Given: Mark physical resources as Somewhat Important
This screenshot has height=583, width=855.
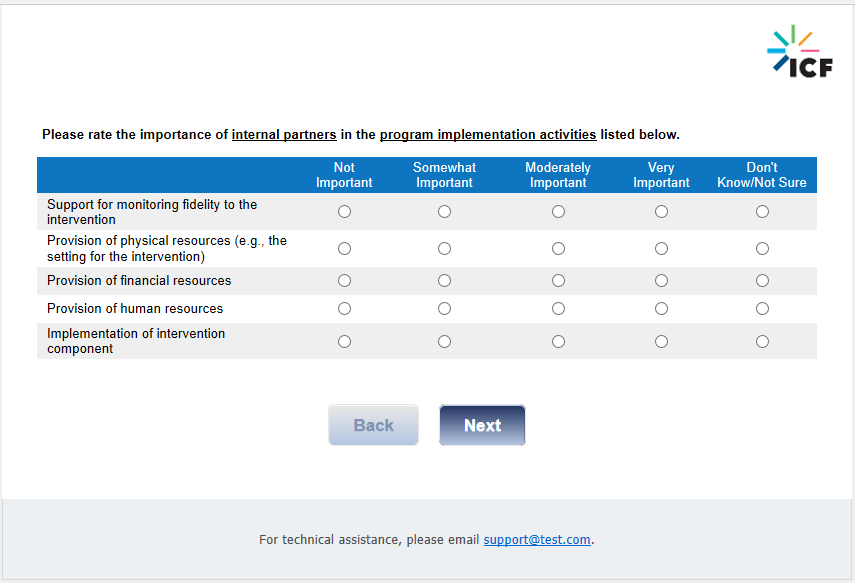Looking at the screenshot, I should click(444, 248).
